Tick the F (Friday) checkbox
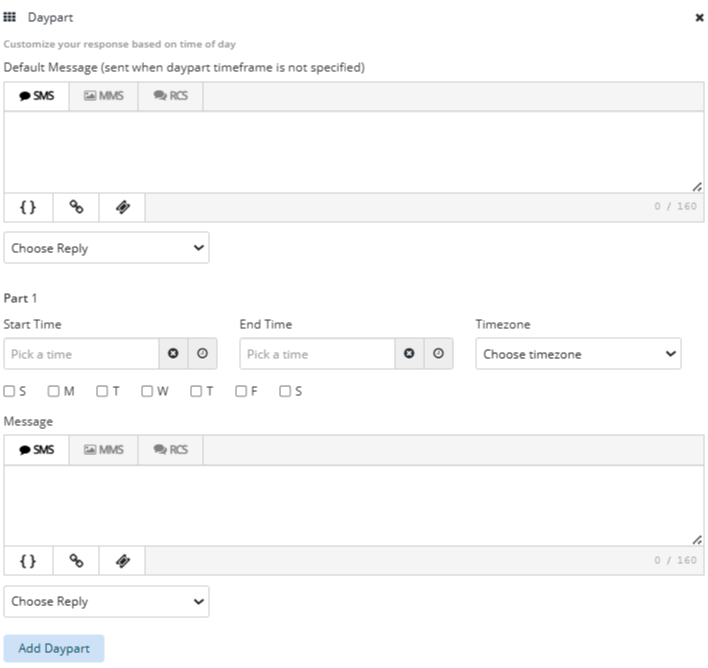This screenshot has height=668, width=708. 241,391
